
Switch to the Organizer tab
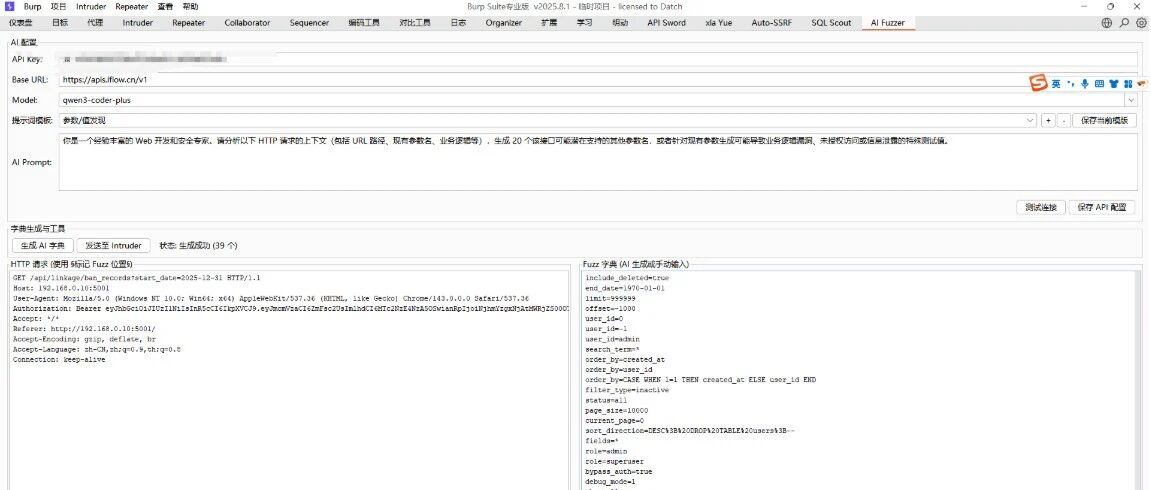(x=504, y=23)
